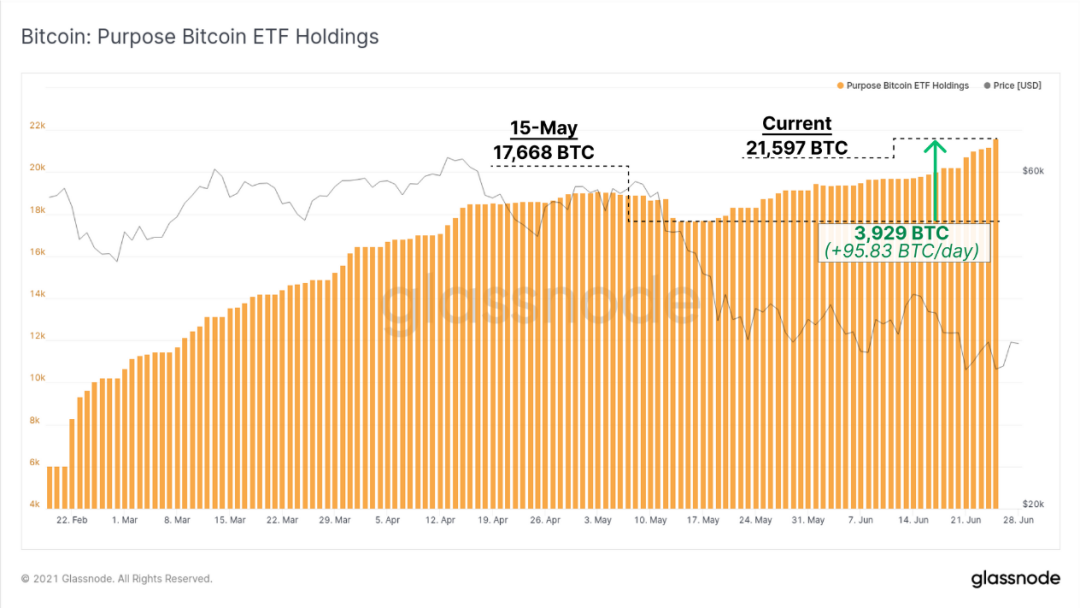Click the 21,597 BTC label

797,148
